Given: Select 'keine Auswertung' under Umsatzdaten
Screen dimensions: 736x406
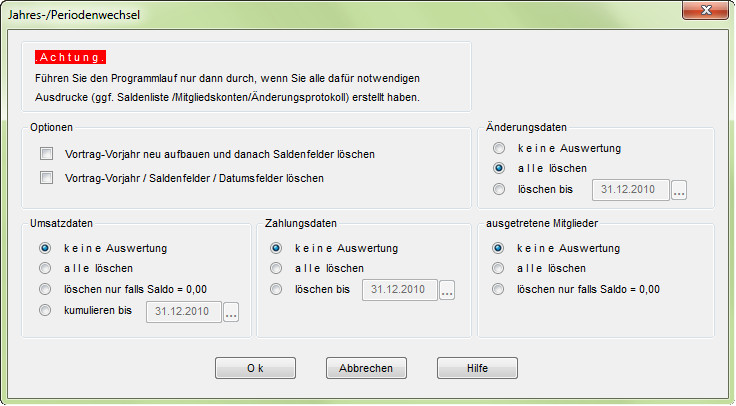Looking at the screenshot, I should (x=45, y=248).
